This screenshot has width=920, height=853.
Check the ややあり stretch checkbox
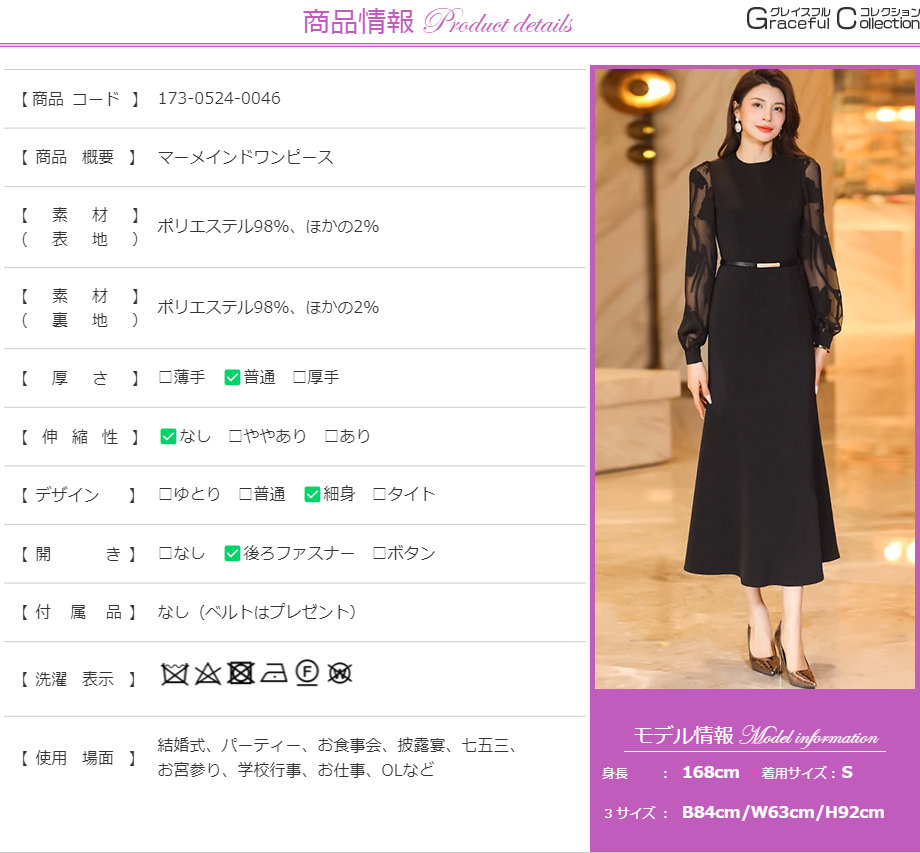[236, 436]
